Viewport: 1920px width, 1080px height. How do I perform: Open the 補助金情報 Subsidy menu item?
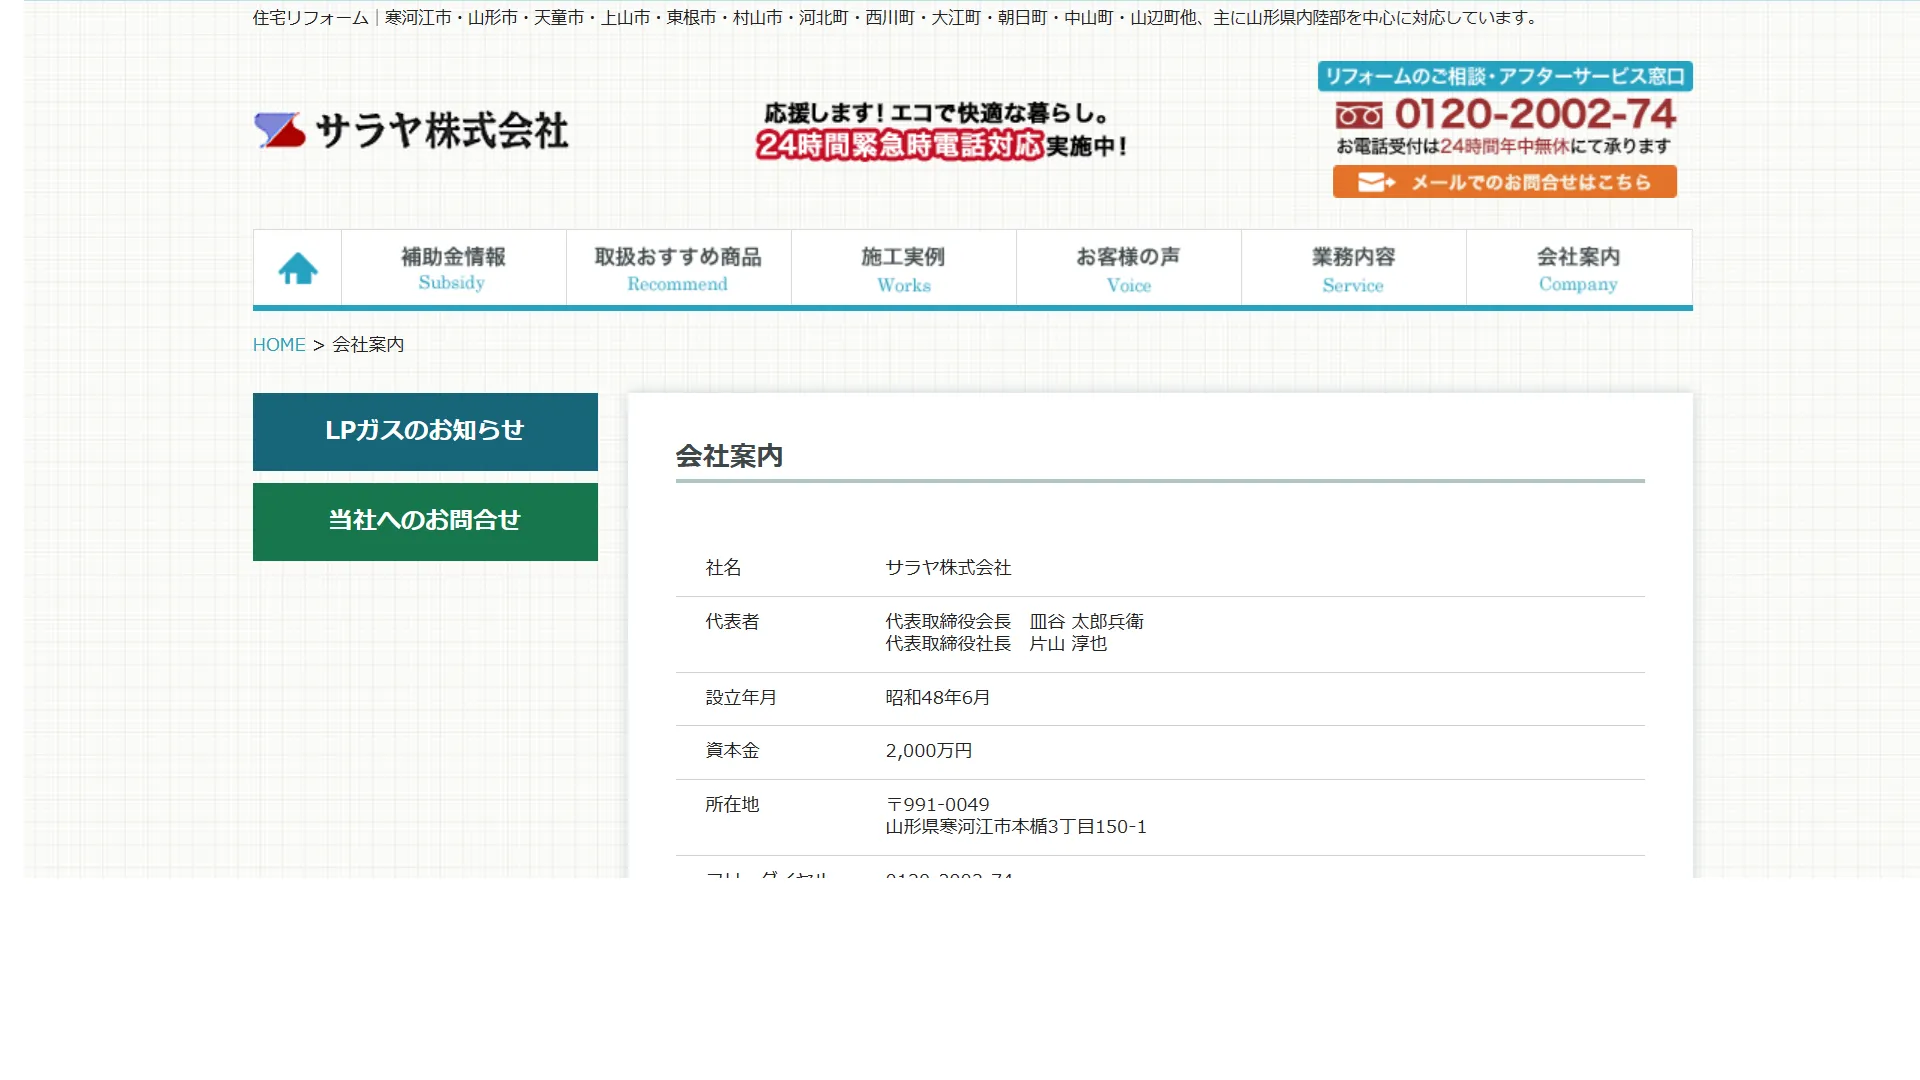[453, 268]
